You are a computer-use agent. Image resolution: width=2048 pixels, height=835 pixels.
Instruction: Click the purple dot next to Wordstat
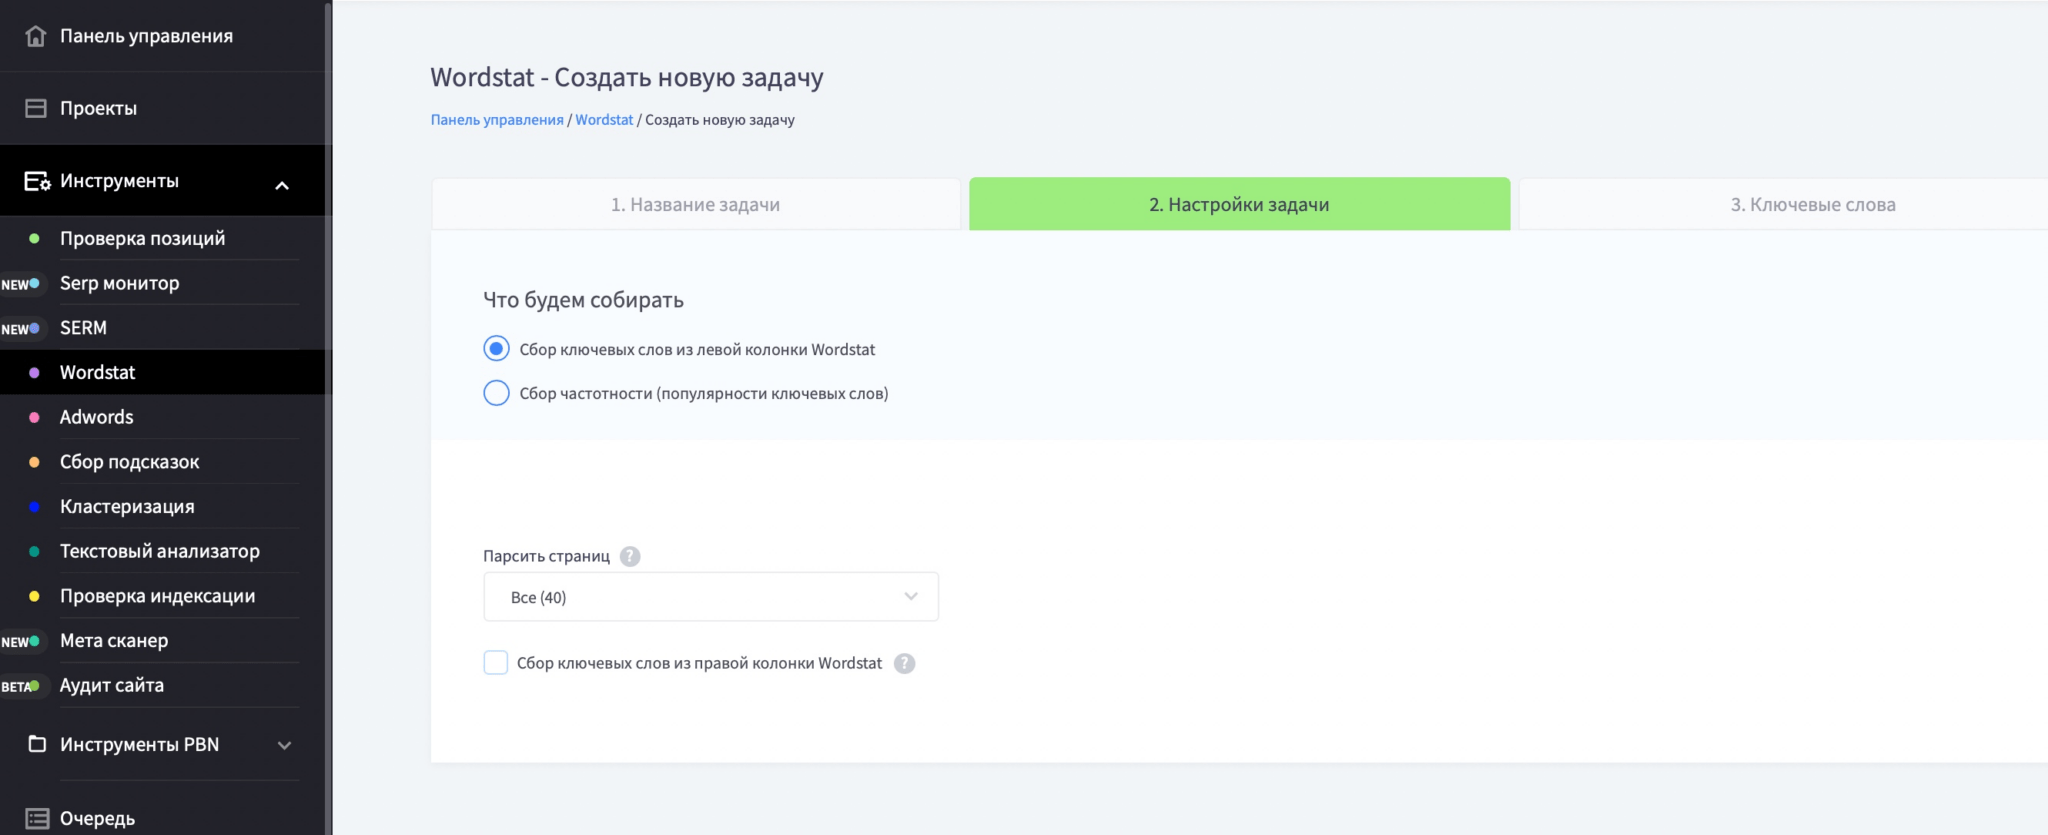point(34,373)
